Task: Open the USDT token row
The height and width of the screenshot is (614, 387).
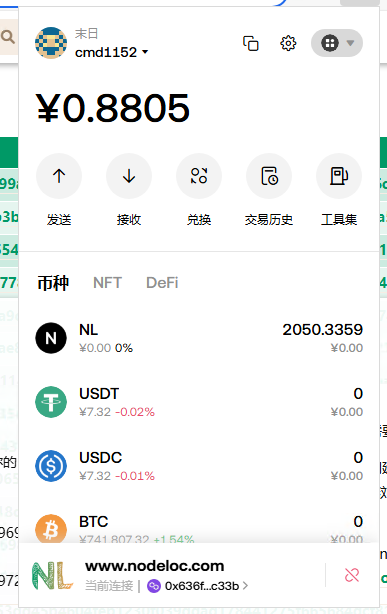Action: 199,402
